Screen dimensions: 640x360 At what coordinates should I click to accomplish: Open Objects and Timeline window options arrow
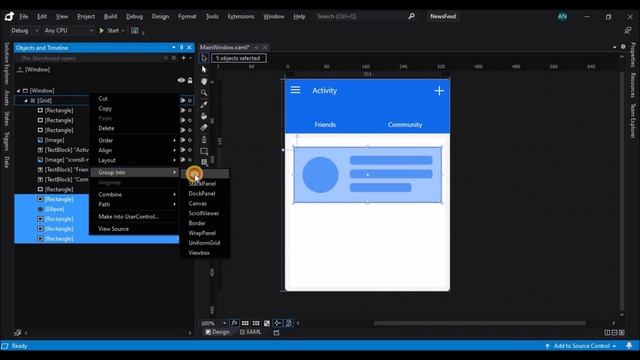click(x=174, y=48)
